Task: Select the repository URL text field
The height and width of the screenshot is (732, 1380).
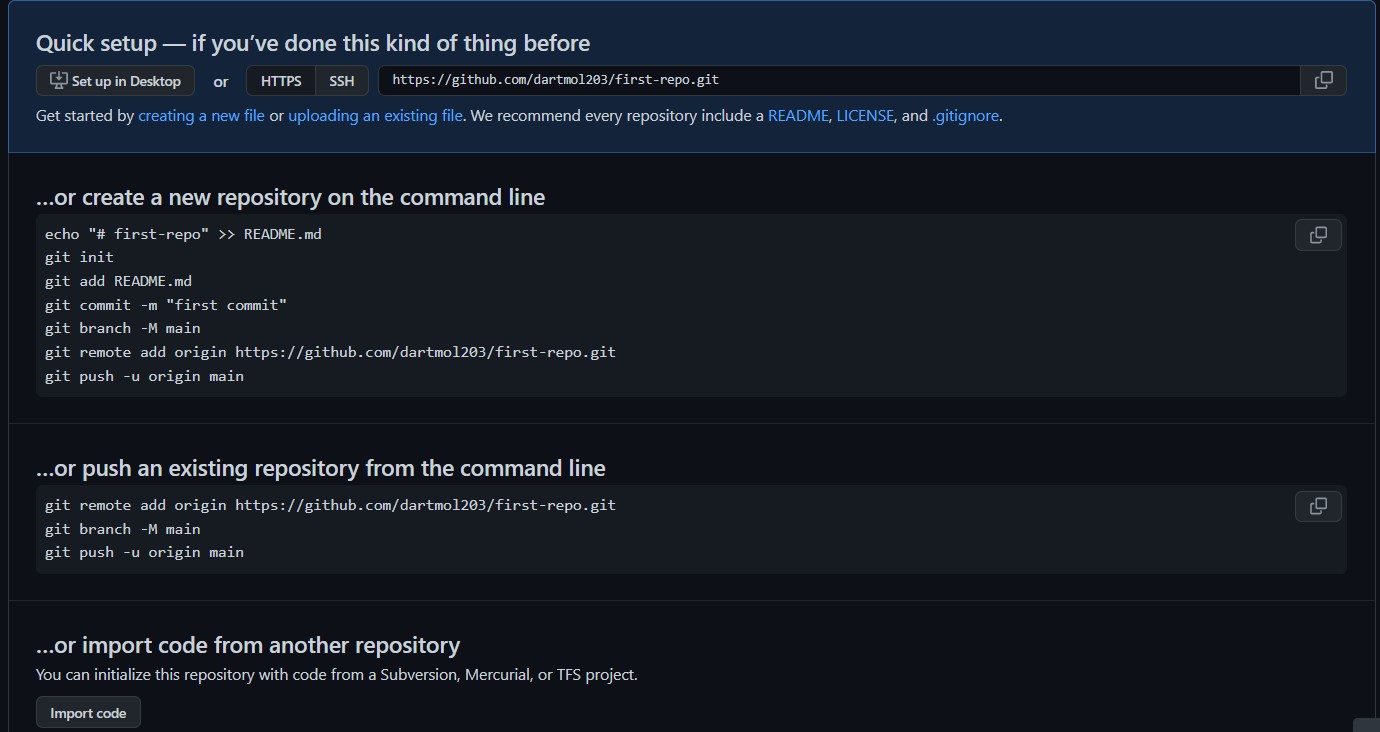Action: 839,81
